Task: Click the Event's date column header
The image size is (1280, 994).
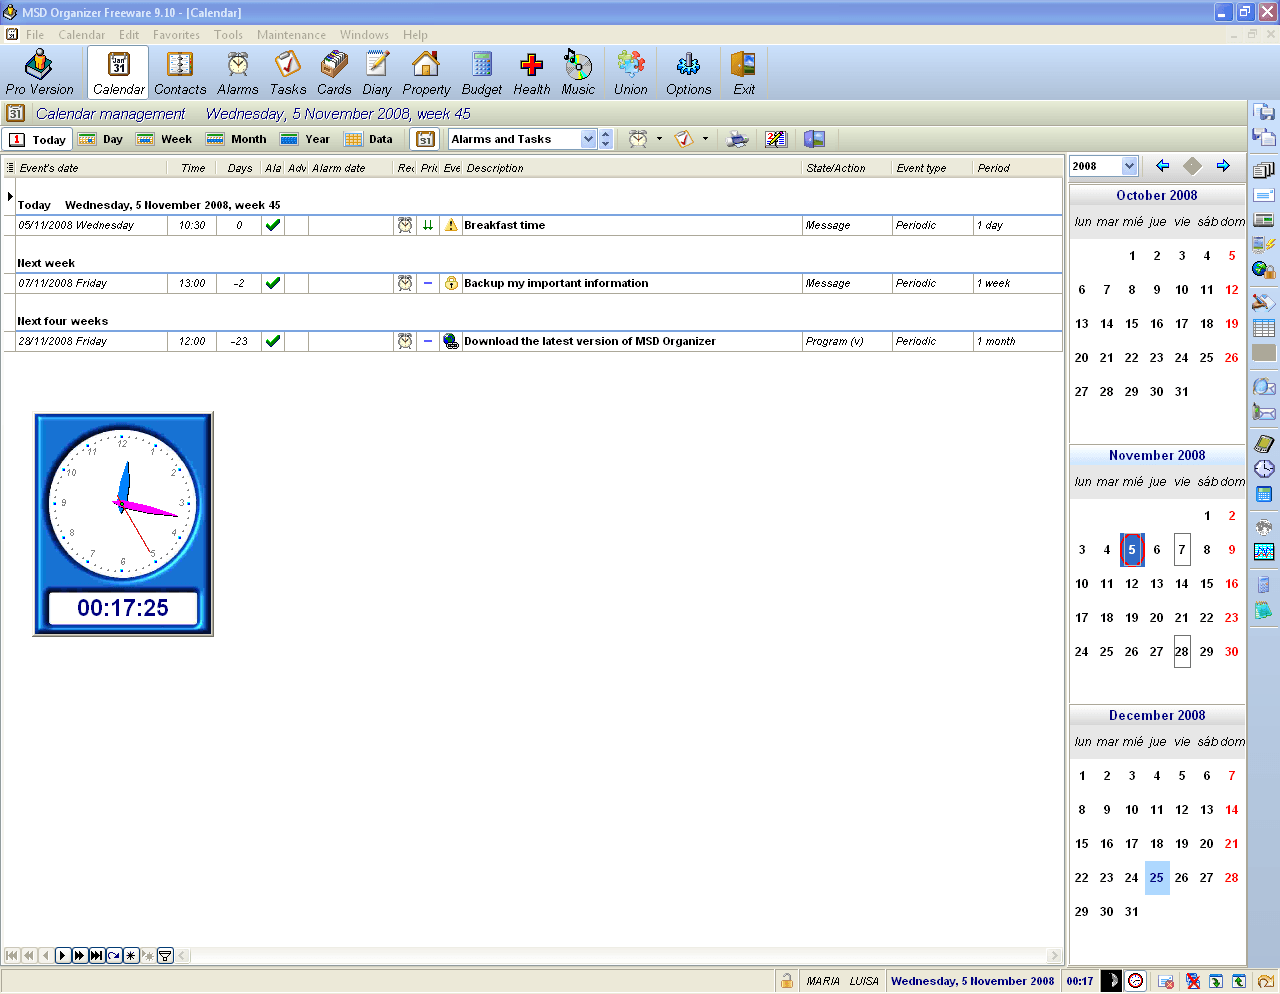Action: (x=91, y=168)
